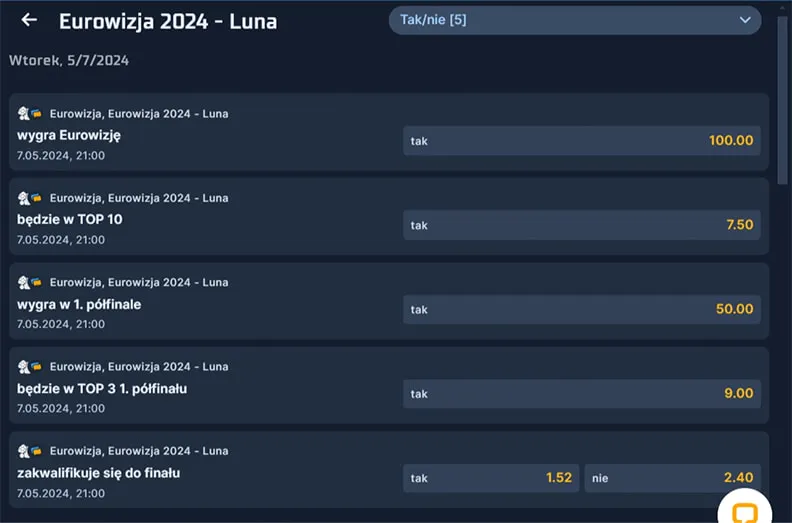Click Eurovision icon in 'zakwalifikuje się do finału' row
Viewport: 792px width, 523px height.
[x=29, y=451]
